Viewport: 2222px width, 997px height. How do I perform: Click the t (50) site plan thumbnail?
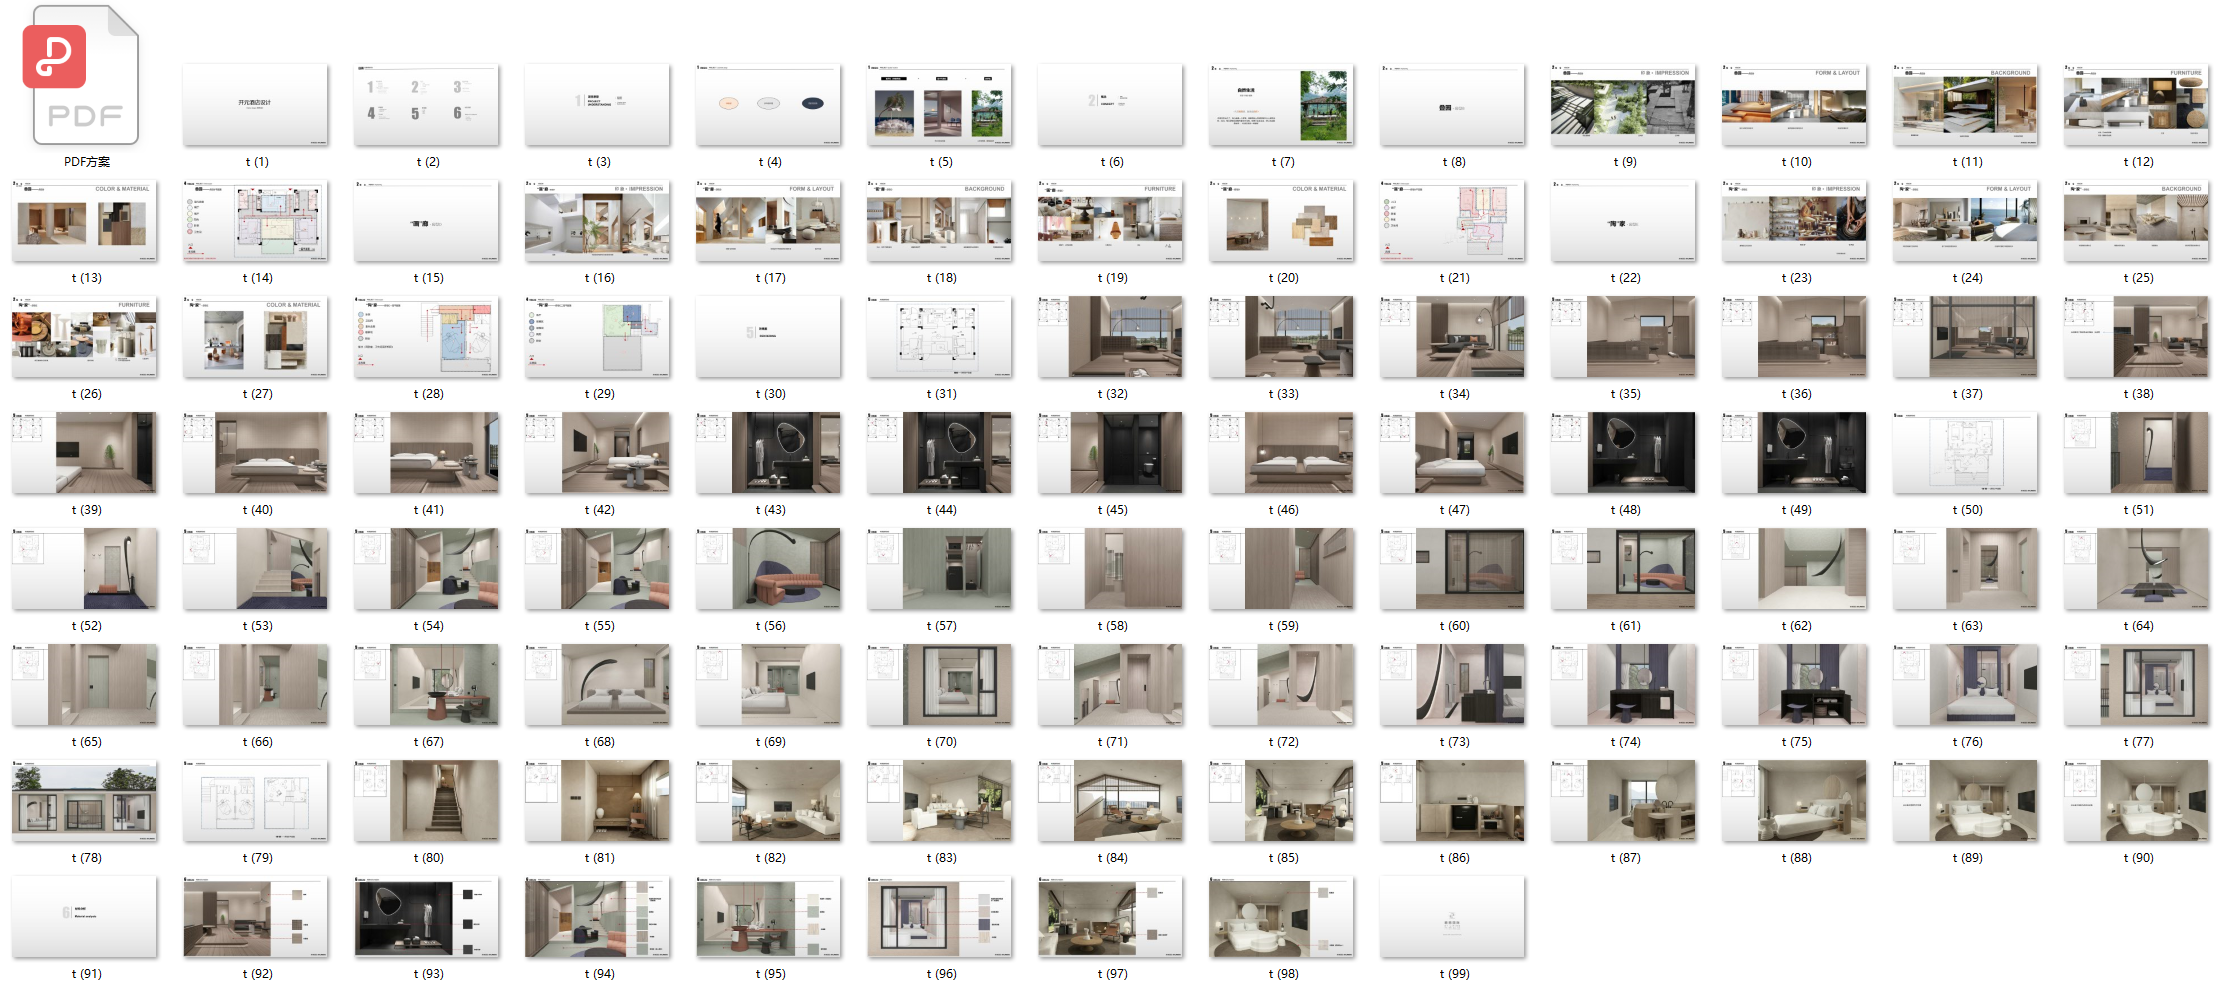click(1965, 453)
